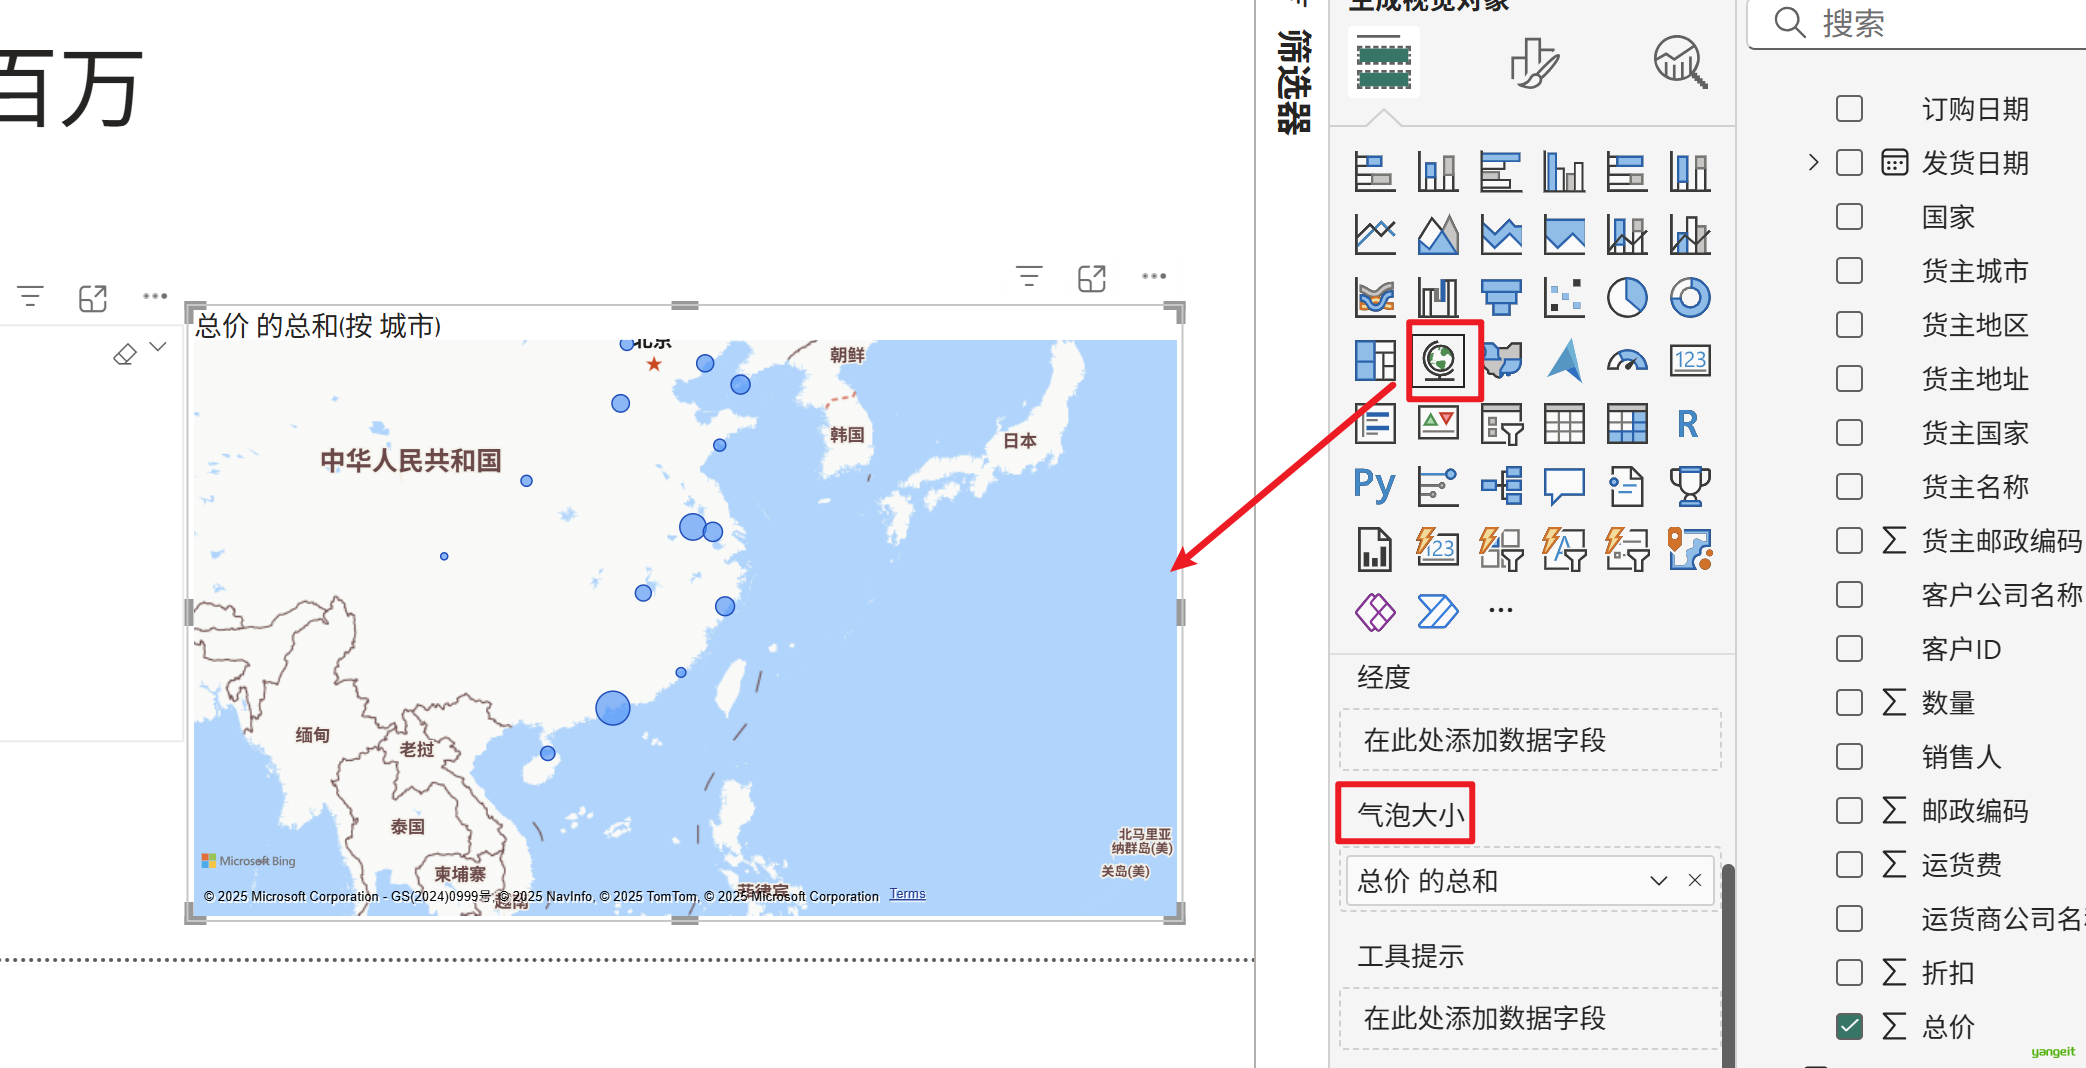
Task: Pick the Python visual icon
Action: [x=1375, y=486]
